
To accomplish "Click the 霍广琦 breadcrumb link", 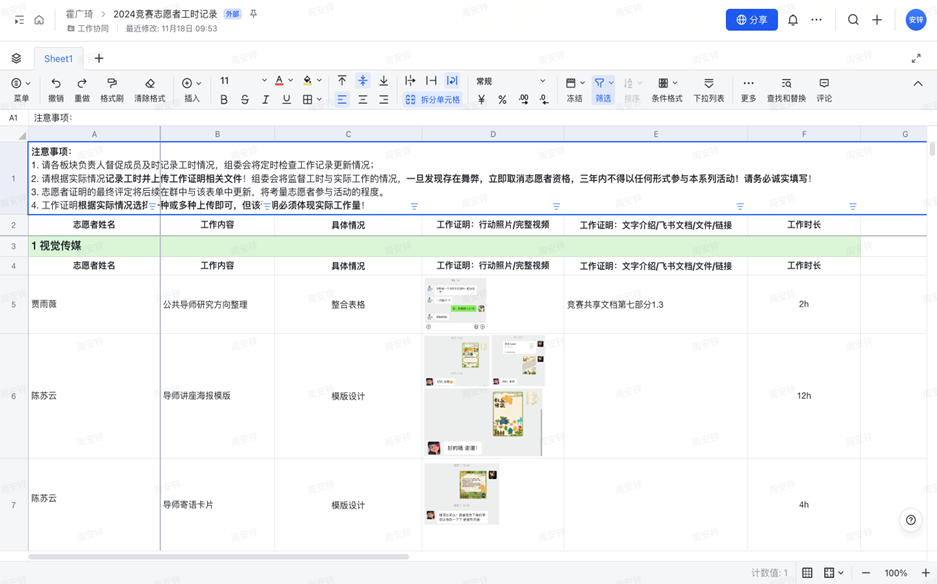I will [79, 14].
